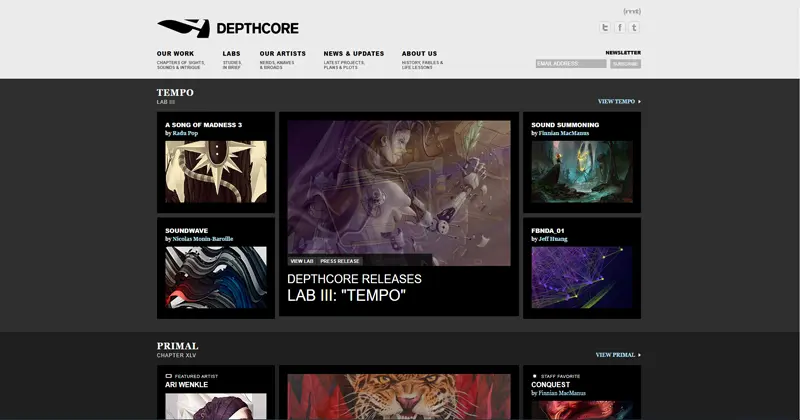Click the Lab III: "Tempo" headline
This screenshot has height=420, width=800.
click(x=346, y=295)
